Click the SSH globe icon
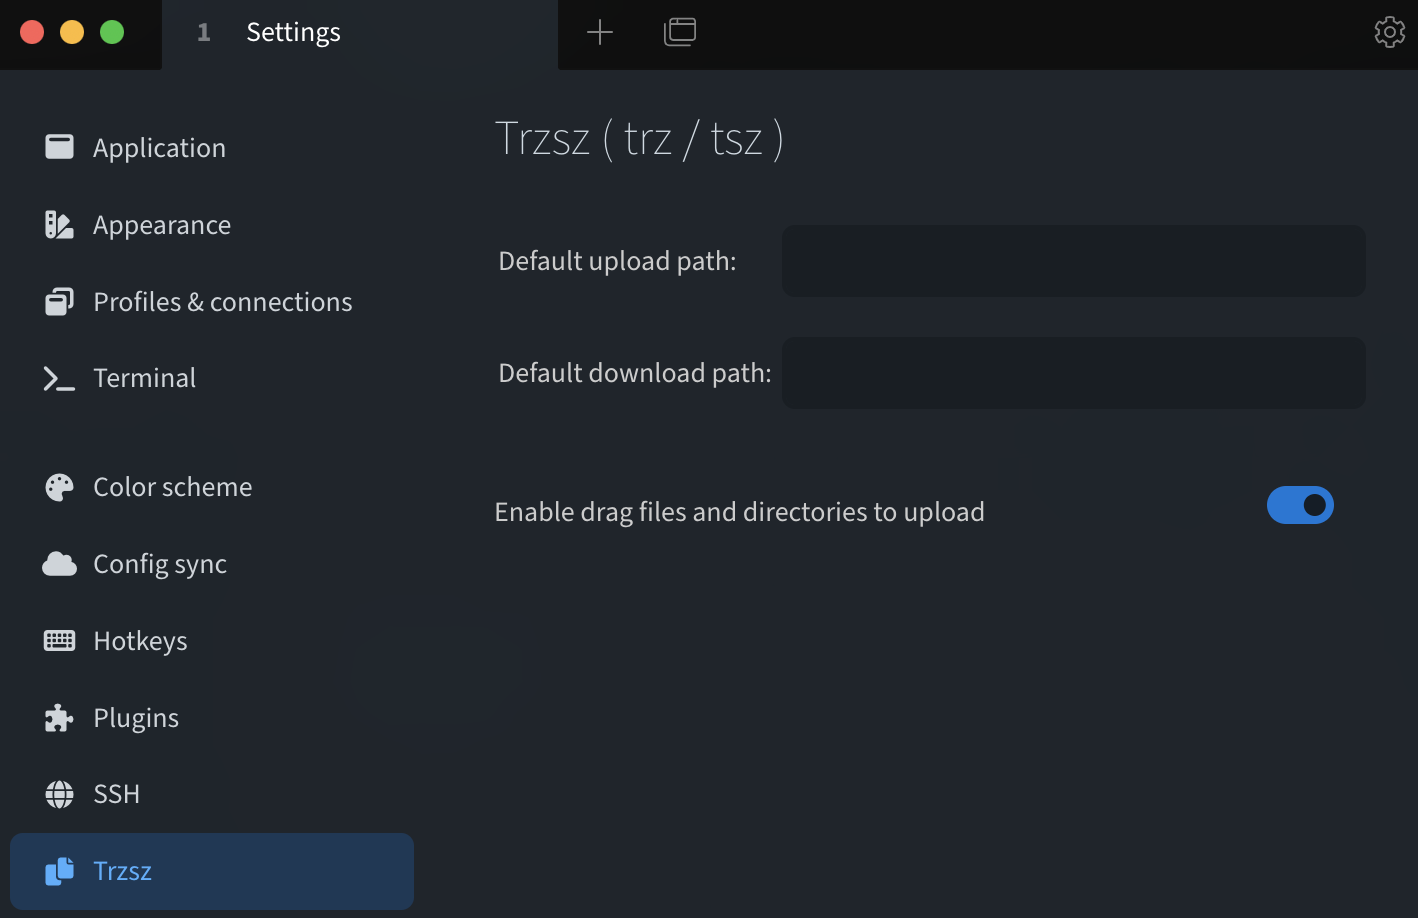 [59, 794]
